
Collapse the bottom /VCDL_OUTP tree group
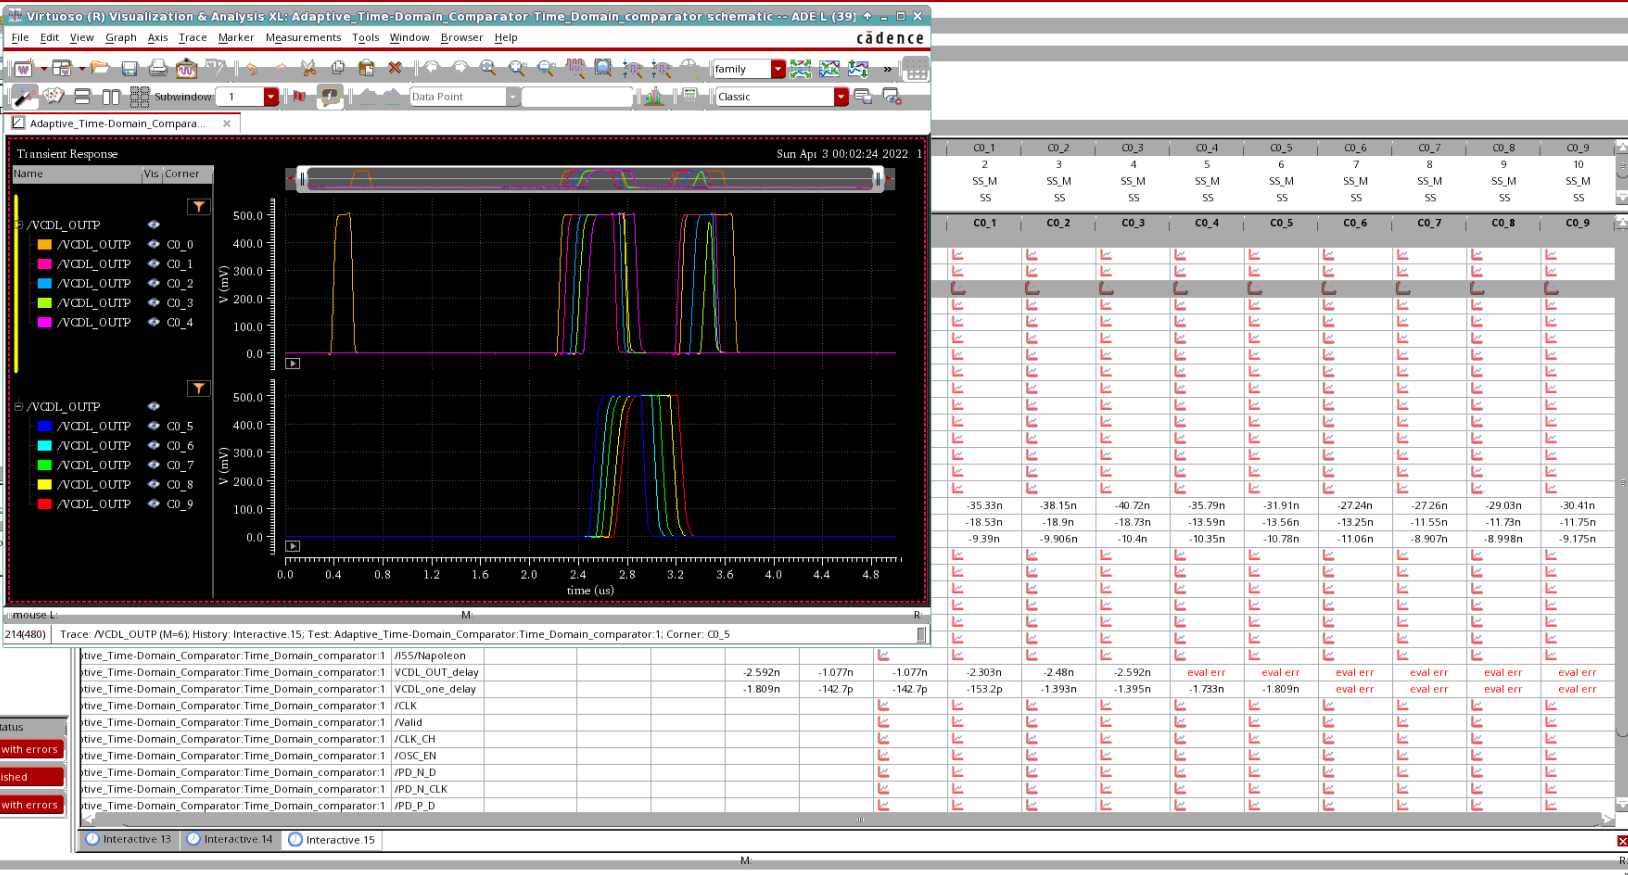[19, 407]
